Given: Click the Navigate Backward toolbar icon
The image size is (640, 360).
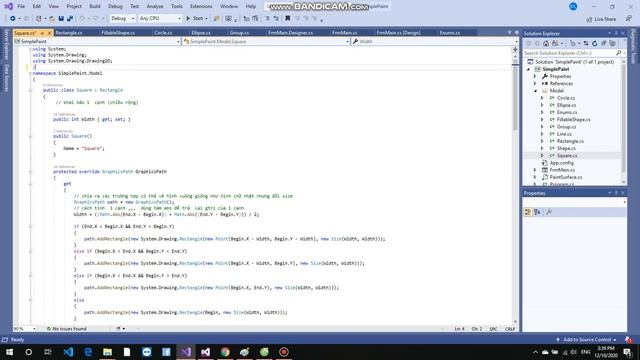Looking at the screenshot, I should (13, 18).
